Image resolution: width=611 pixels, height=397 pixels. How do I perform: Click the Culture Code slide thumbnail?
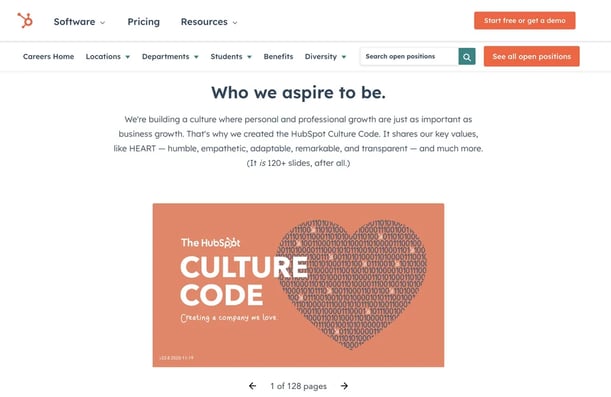[x=298, y=285]
